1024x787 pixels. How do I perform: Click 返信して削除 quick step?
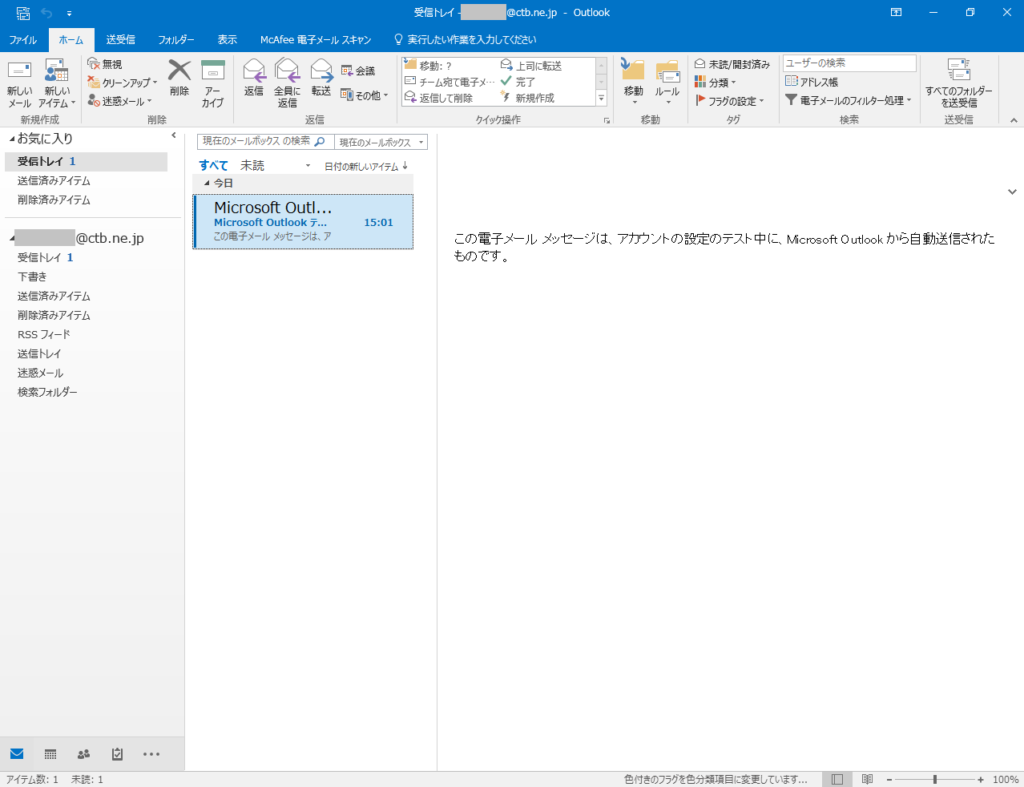pos(438,98)
